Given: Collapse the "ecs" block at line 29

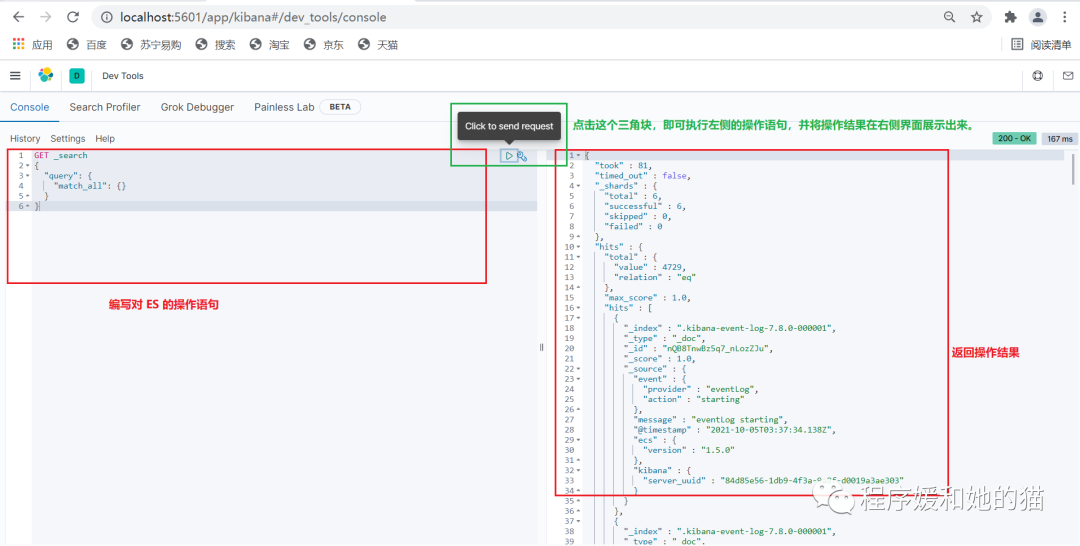Looking at the screenshot, I should 578,440.
